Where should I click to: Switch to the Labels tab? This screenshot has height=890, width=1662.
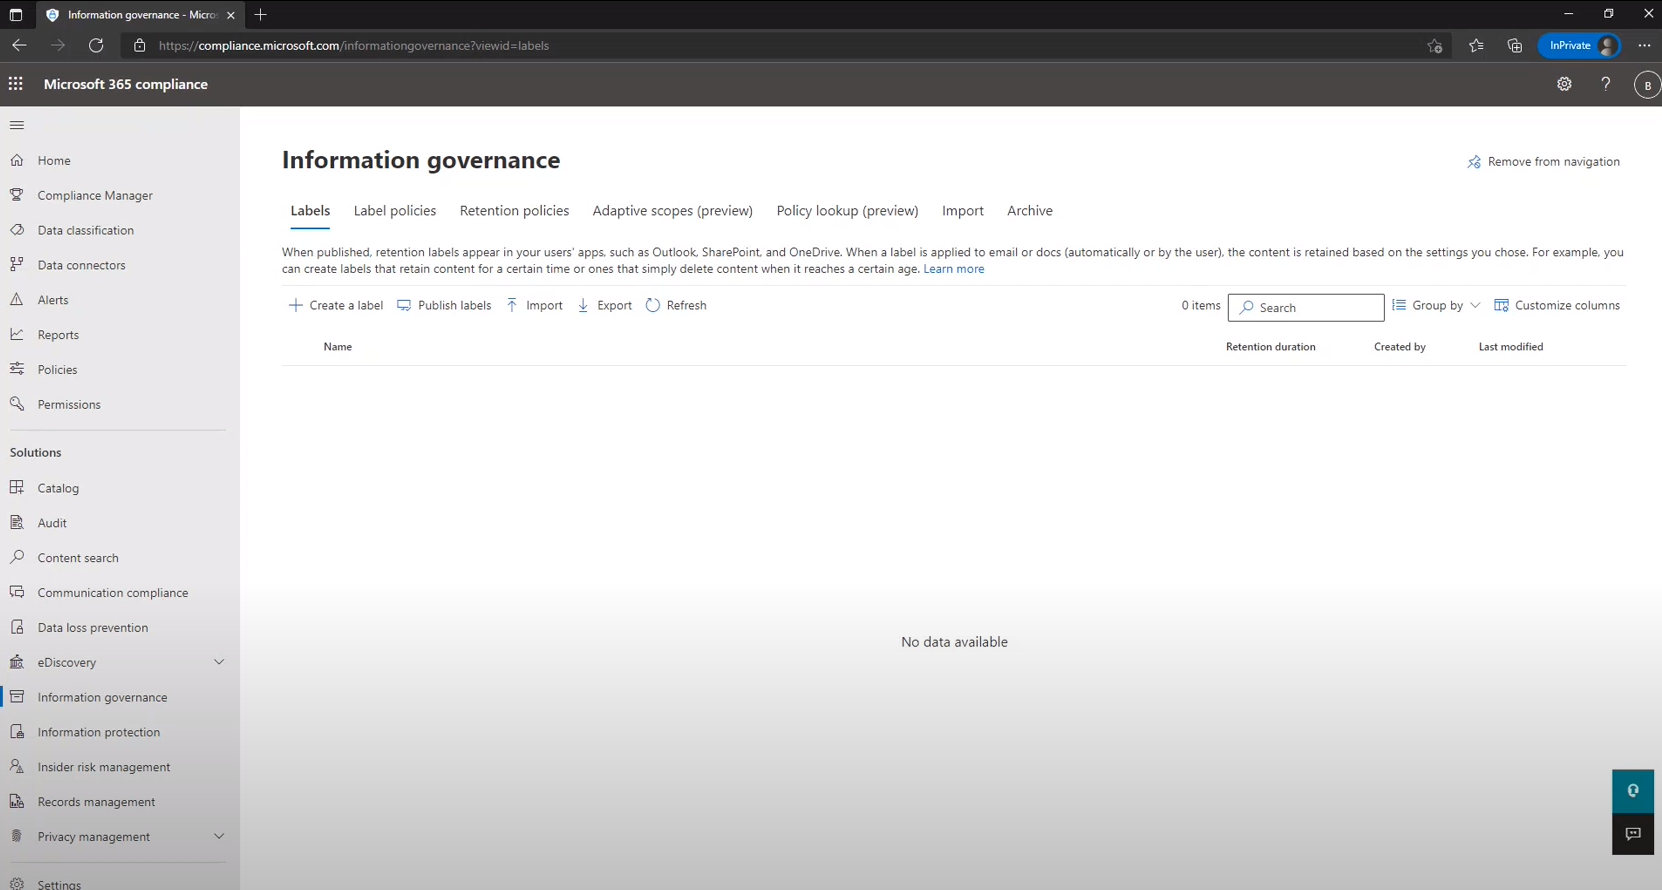coord(310,211)
